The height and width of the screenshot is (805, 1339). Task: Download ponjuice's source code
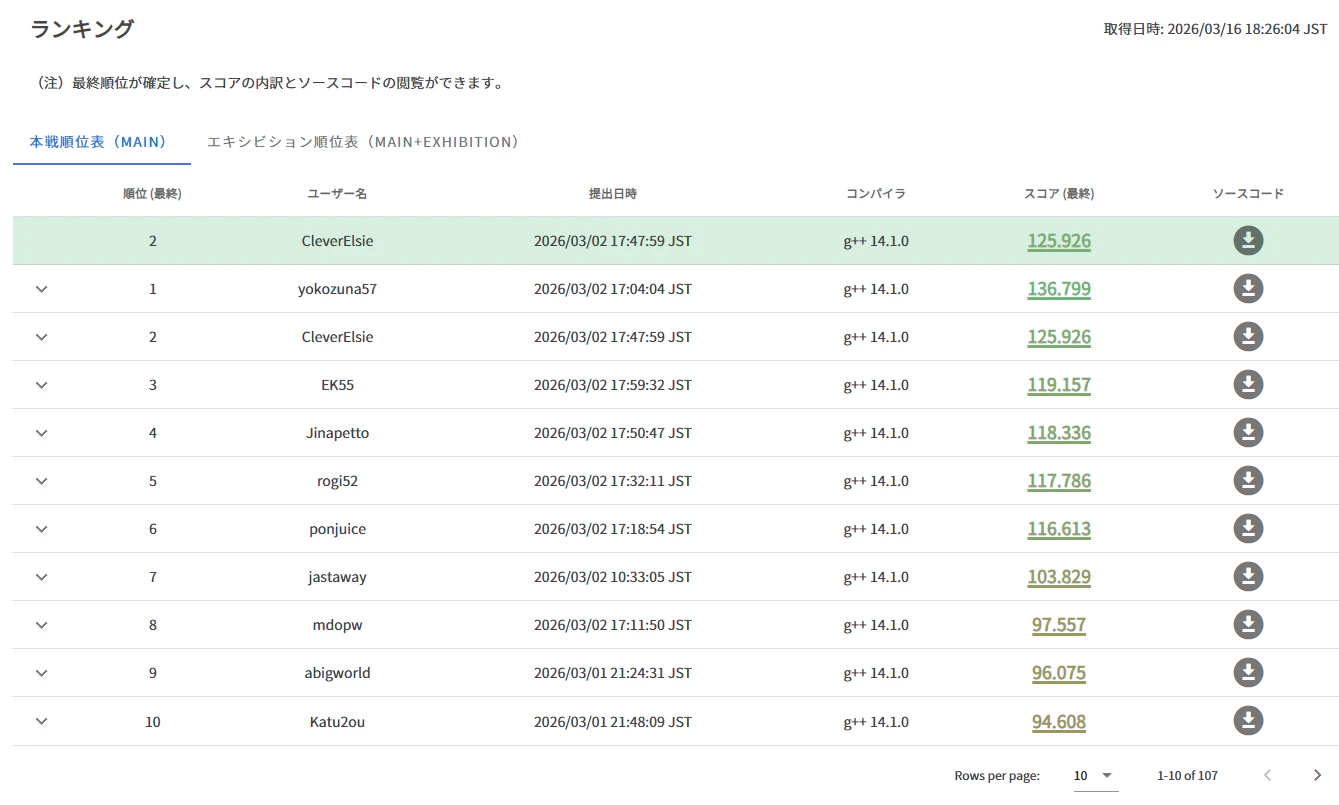[1248, 529]
